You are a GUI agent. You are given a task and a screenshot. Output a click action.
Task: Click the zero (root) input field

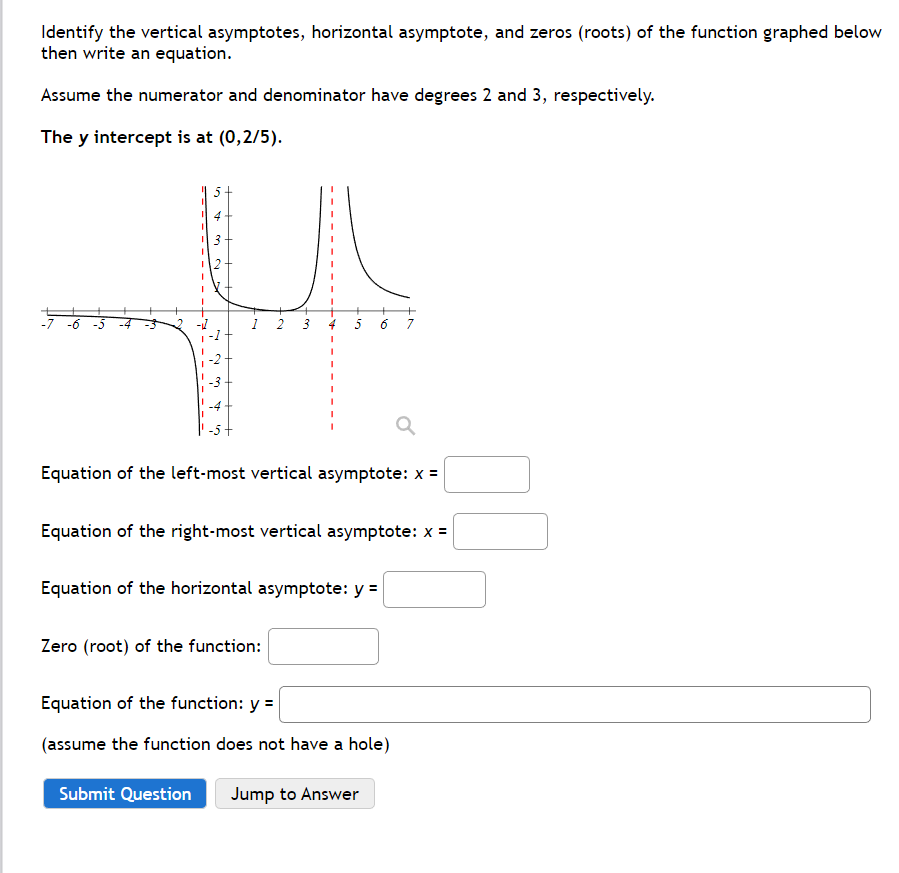(322, 646)
